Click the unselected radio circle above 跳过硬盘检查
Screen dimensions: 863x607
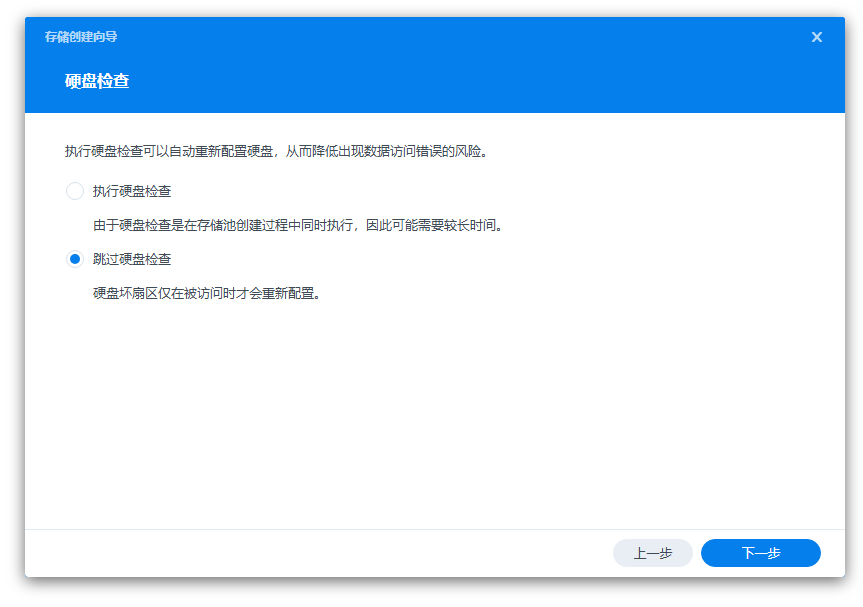(x=74, y=191)
